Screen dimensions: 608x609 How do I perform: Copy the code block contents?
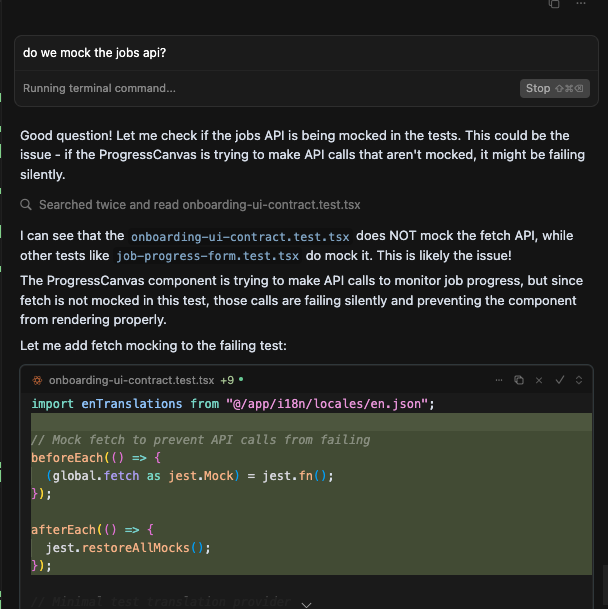tap(519, 380)
